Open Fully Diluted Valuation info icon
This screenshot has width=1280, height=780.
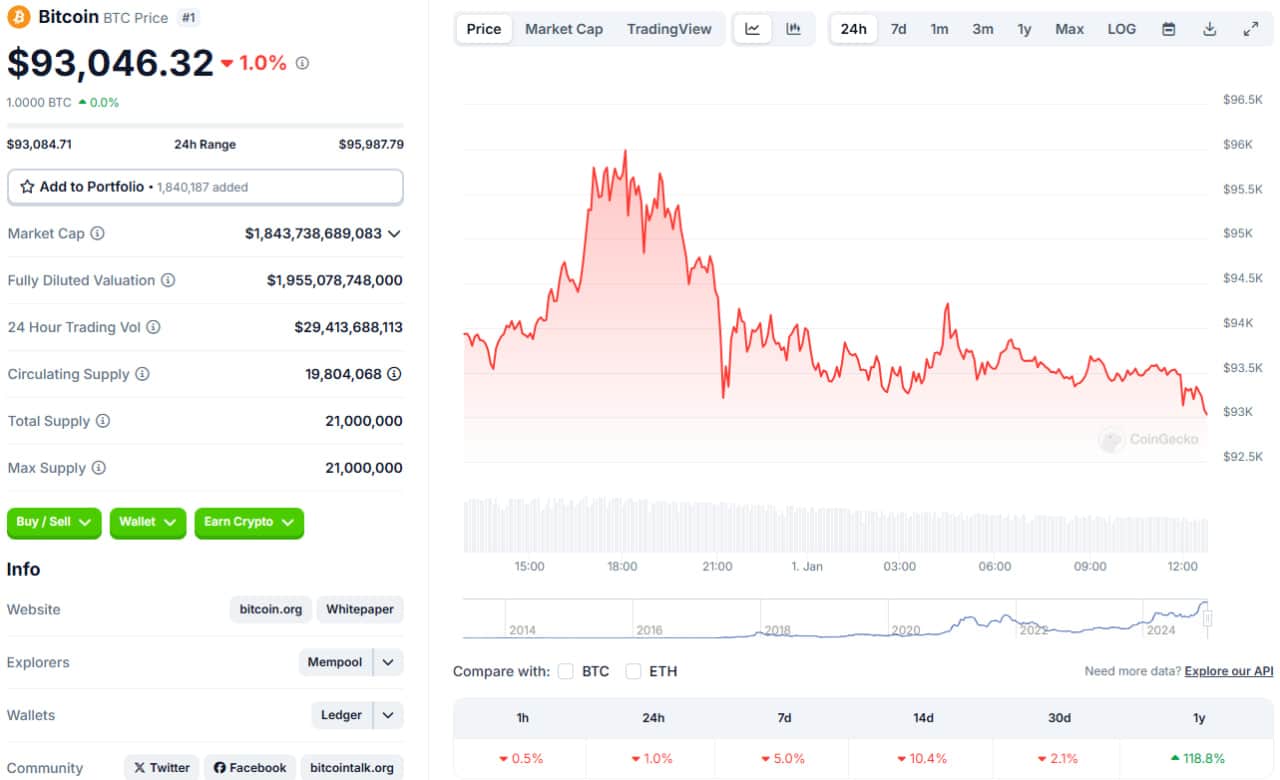pos(168,280)
